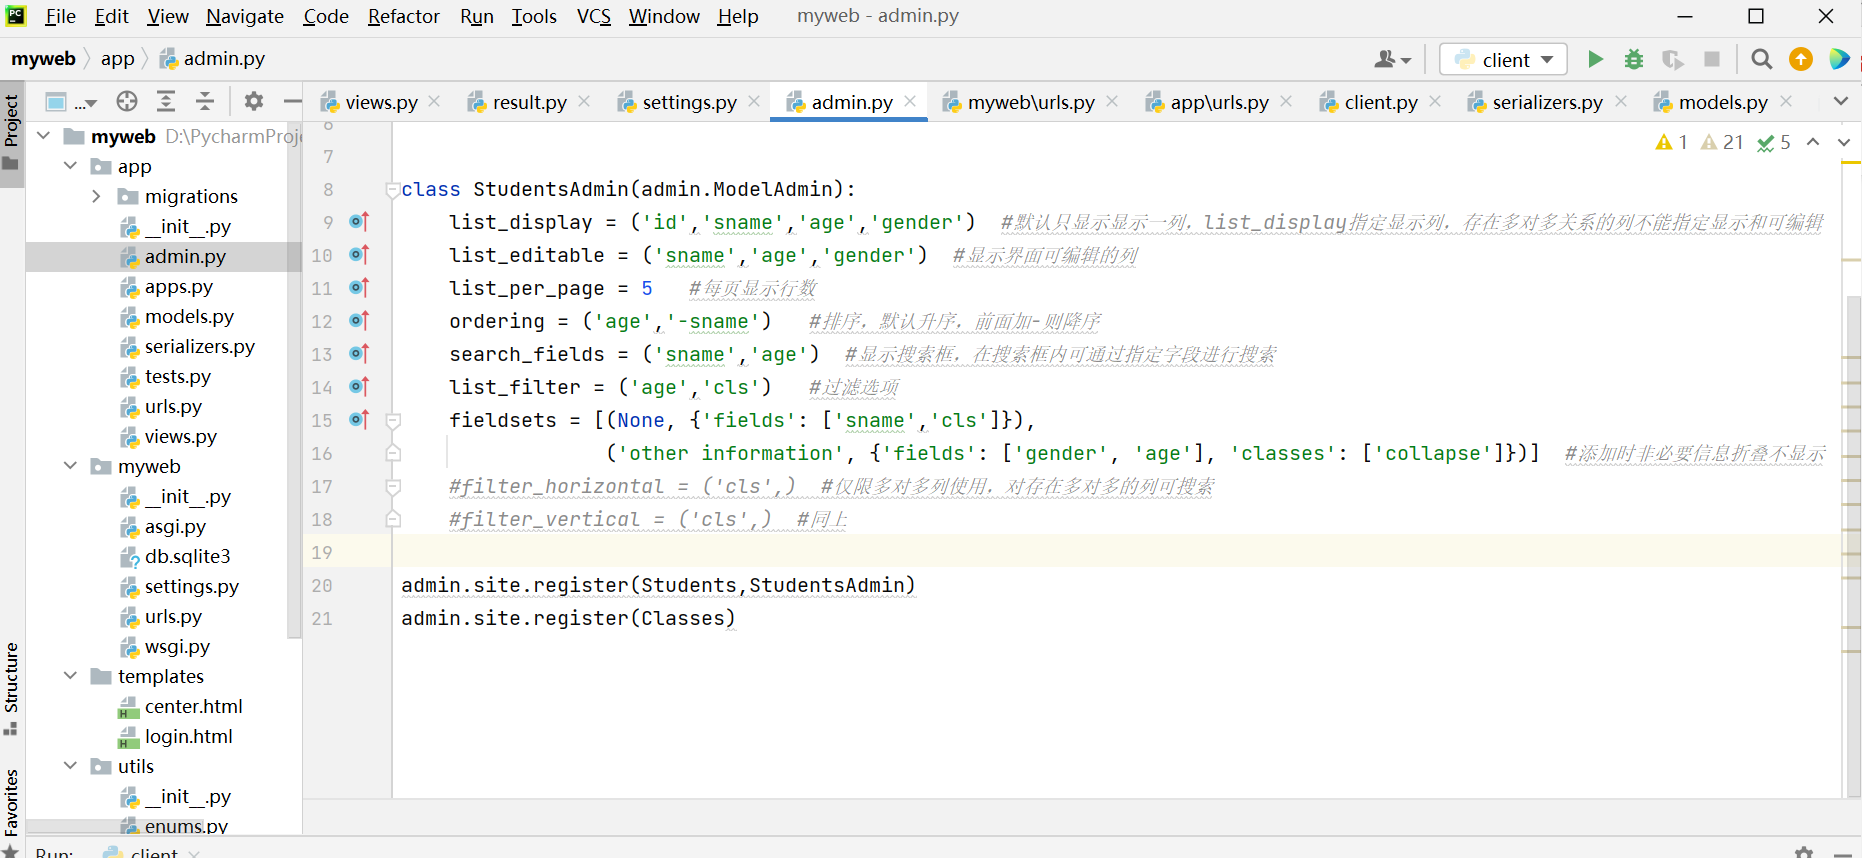Image resolution: width=1862 pixels, height=858 pixels.
Task: Close the result.py tab
Action: [584, 101]
